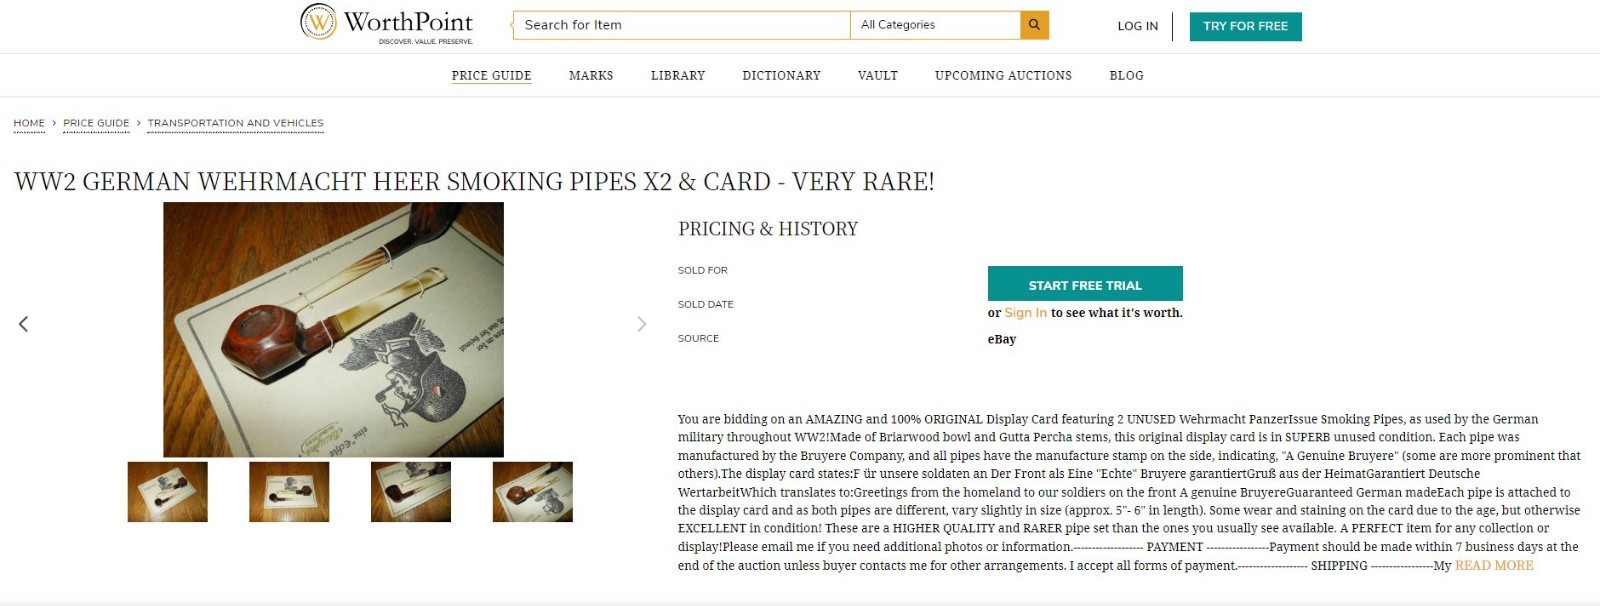Open TRANSPORTATION AND VEHICLES breadcrumb

[x=235, y=123]
